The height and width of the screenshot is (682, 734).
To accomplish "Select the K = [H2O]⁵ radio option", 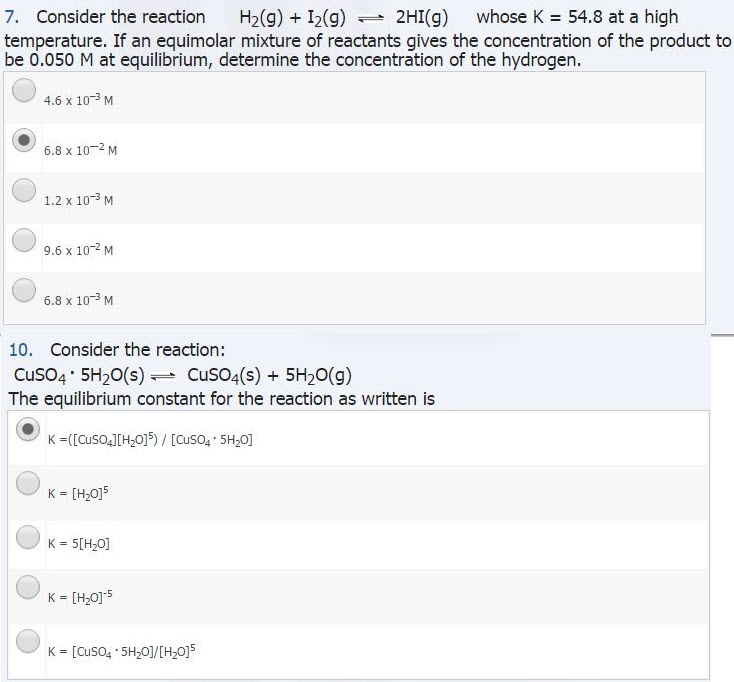I will 28,483.
